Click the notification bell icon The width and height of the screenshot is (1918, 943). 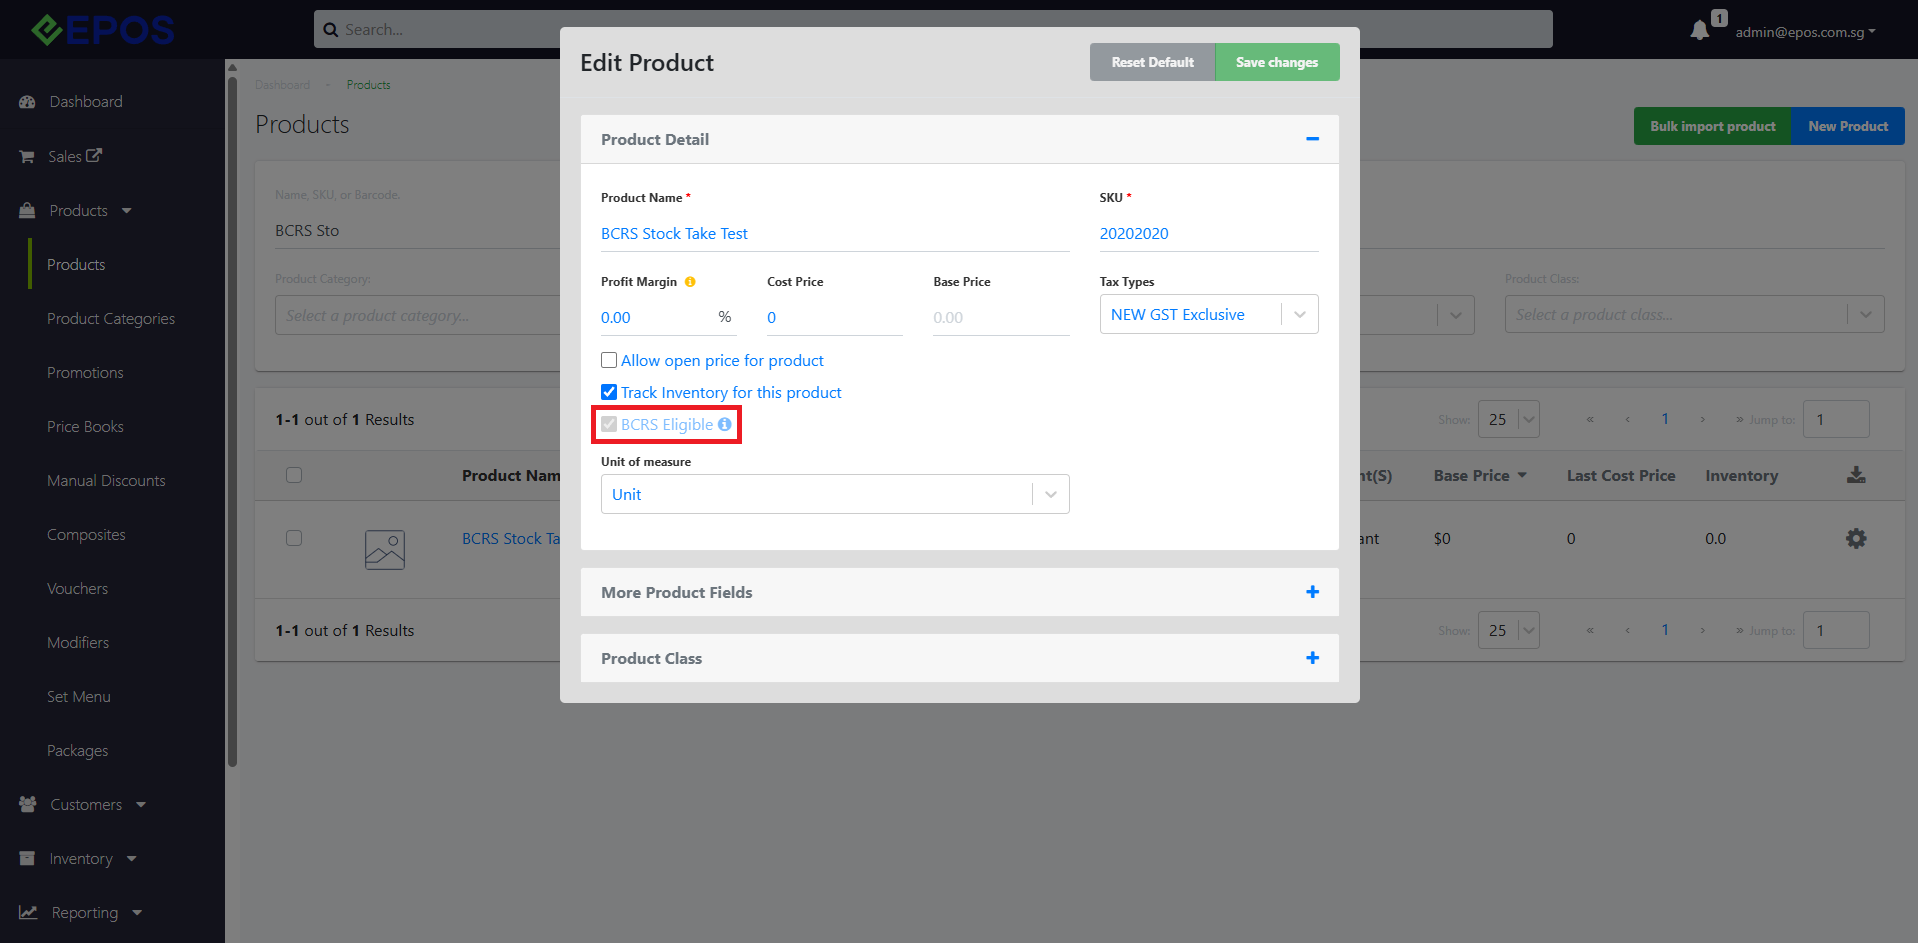click(1699, 31)
